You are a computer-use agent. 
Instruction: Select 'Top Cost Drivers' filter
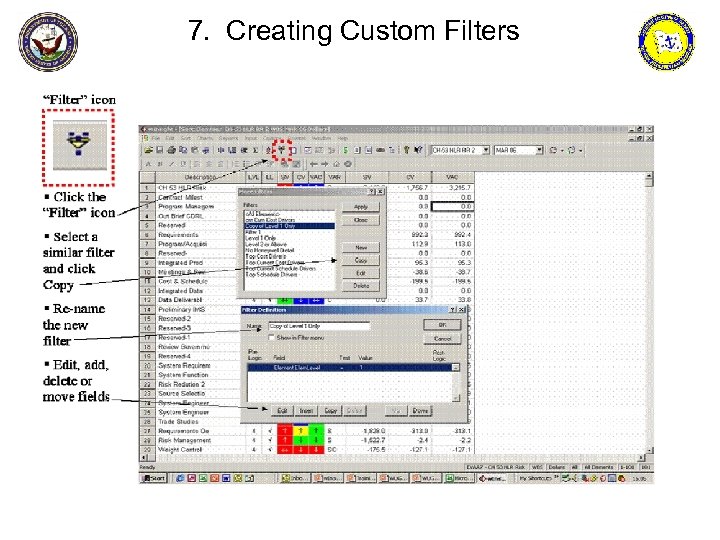265,256
